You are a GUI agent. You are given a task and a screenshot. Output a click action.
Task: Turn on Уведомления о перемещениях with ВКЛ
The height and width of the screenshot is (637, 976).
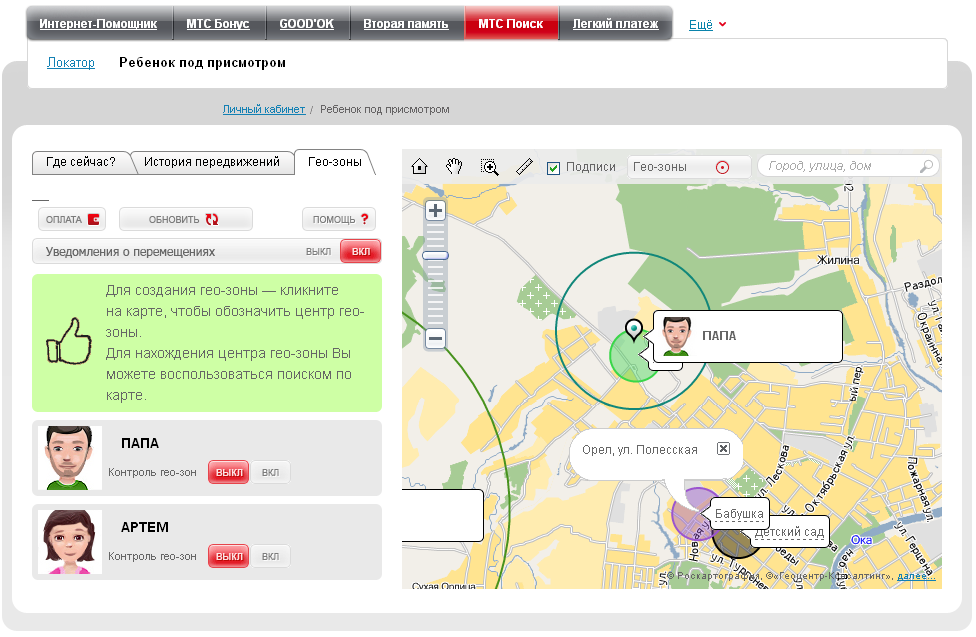[360, 252]
